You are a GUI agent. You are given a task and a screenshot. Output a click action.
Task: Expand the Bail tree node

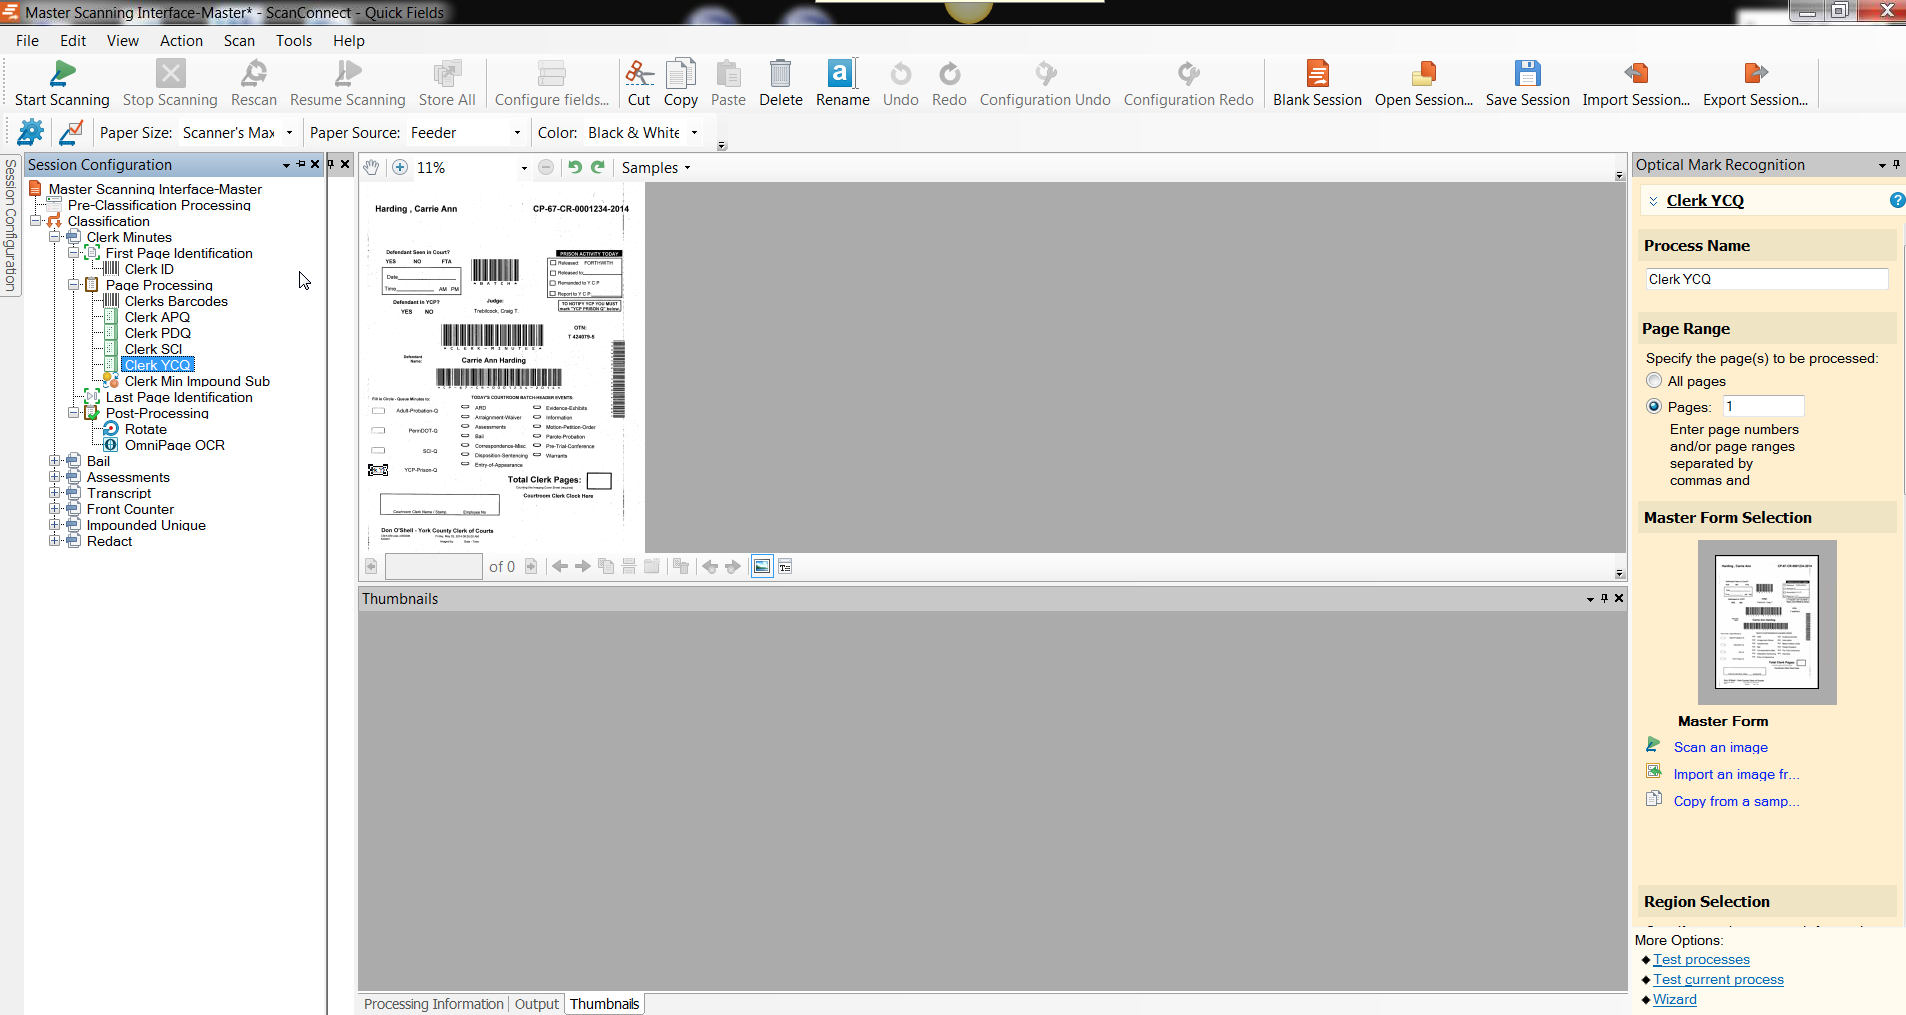pyautogui.click(x=55, y=461)
